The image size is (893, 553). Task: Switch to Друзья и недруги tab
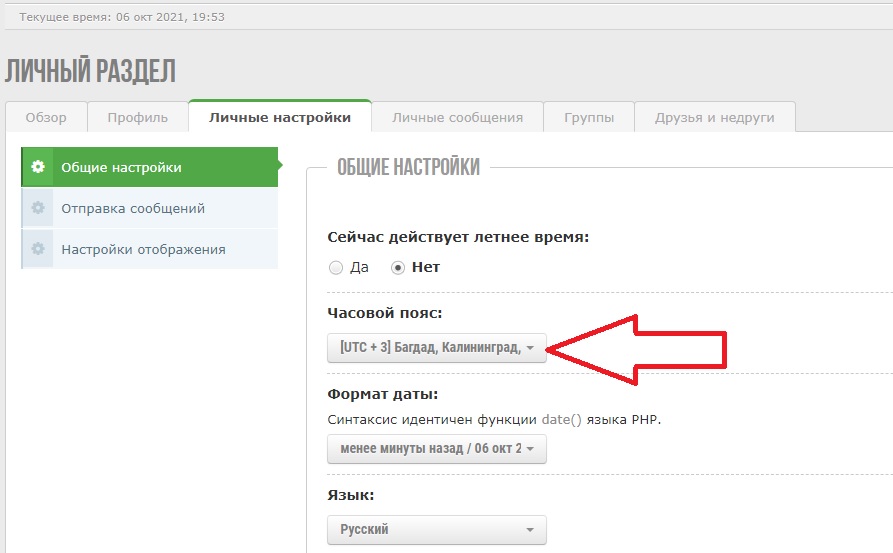pyautogui.click(x=715, y=117)
